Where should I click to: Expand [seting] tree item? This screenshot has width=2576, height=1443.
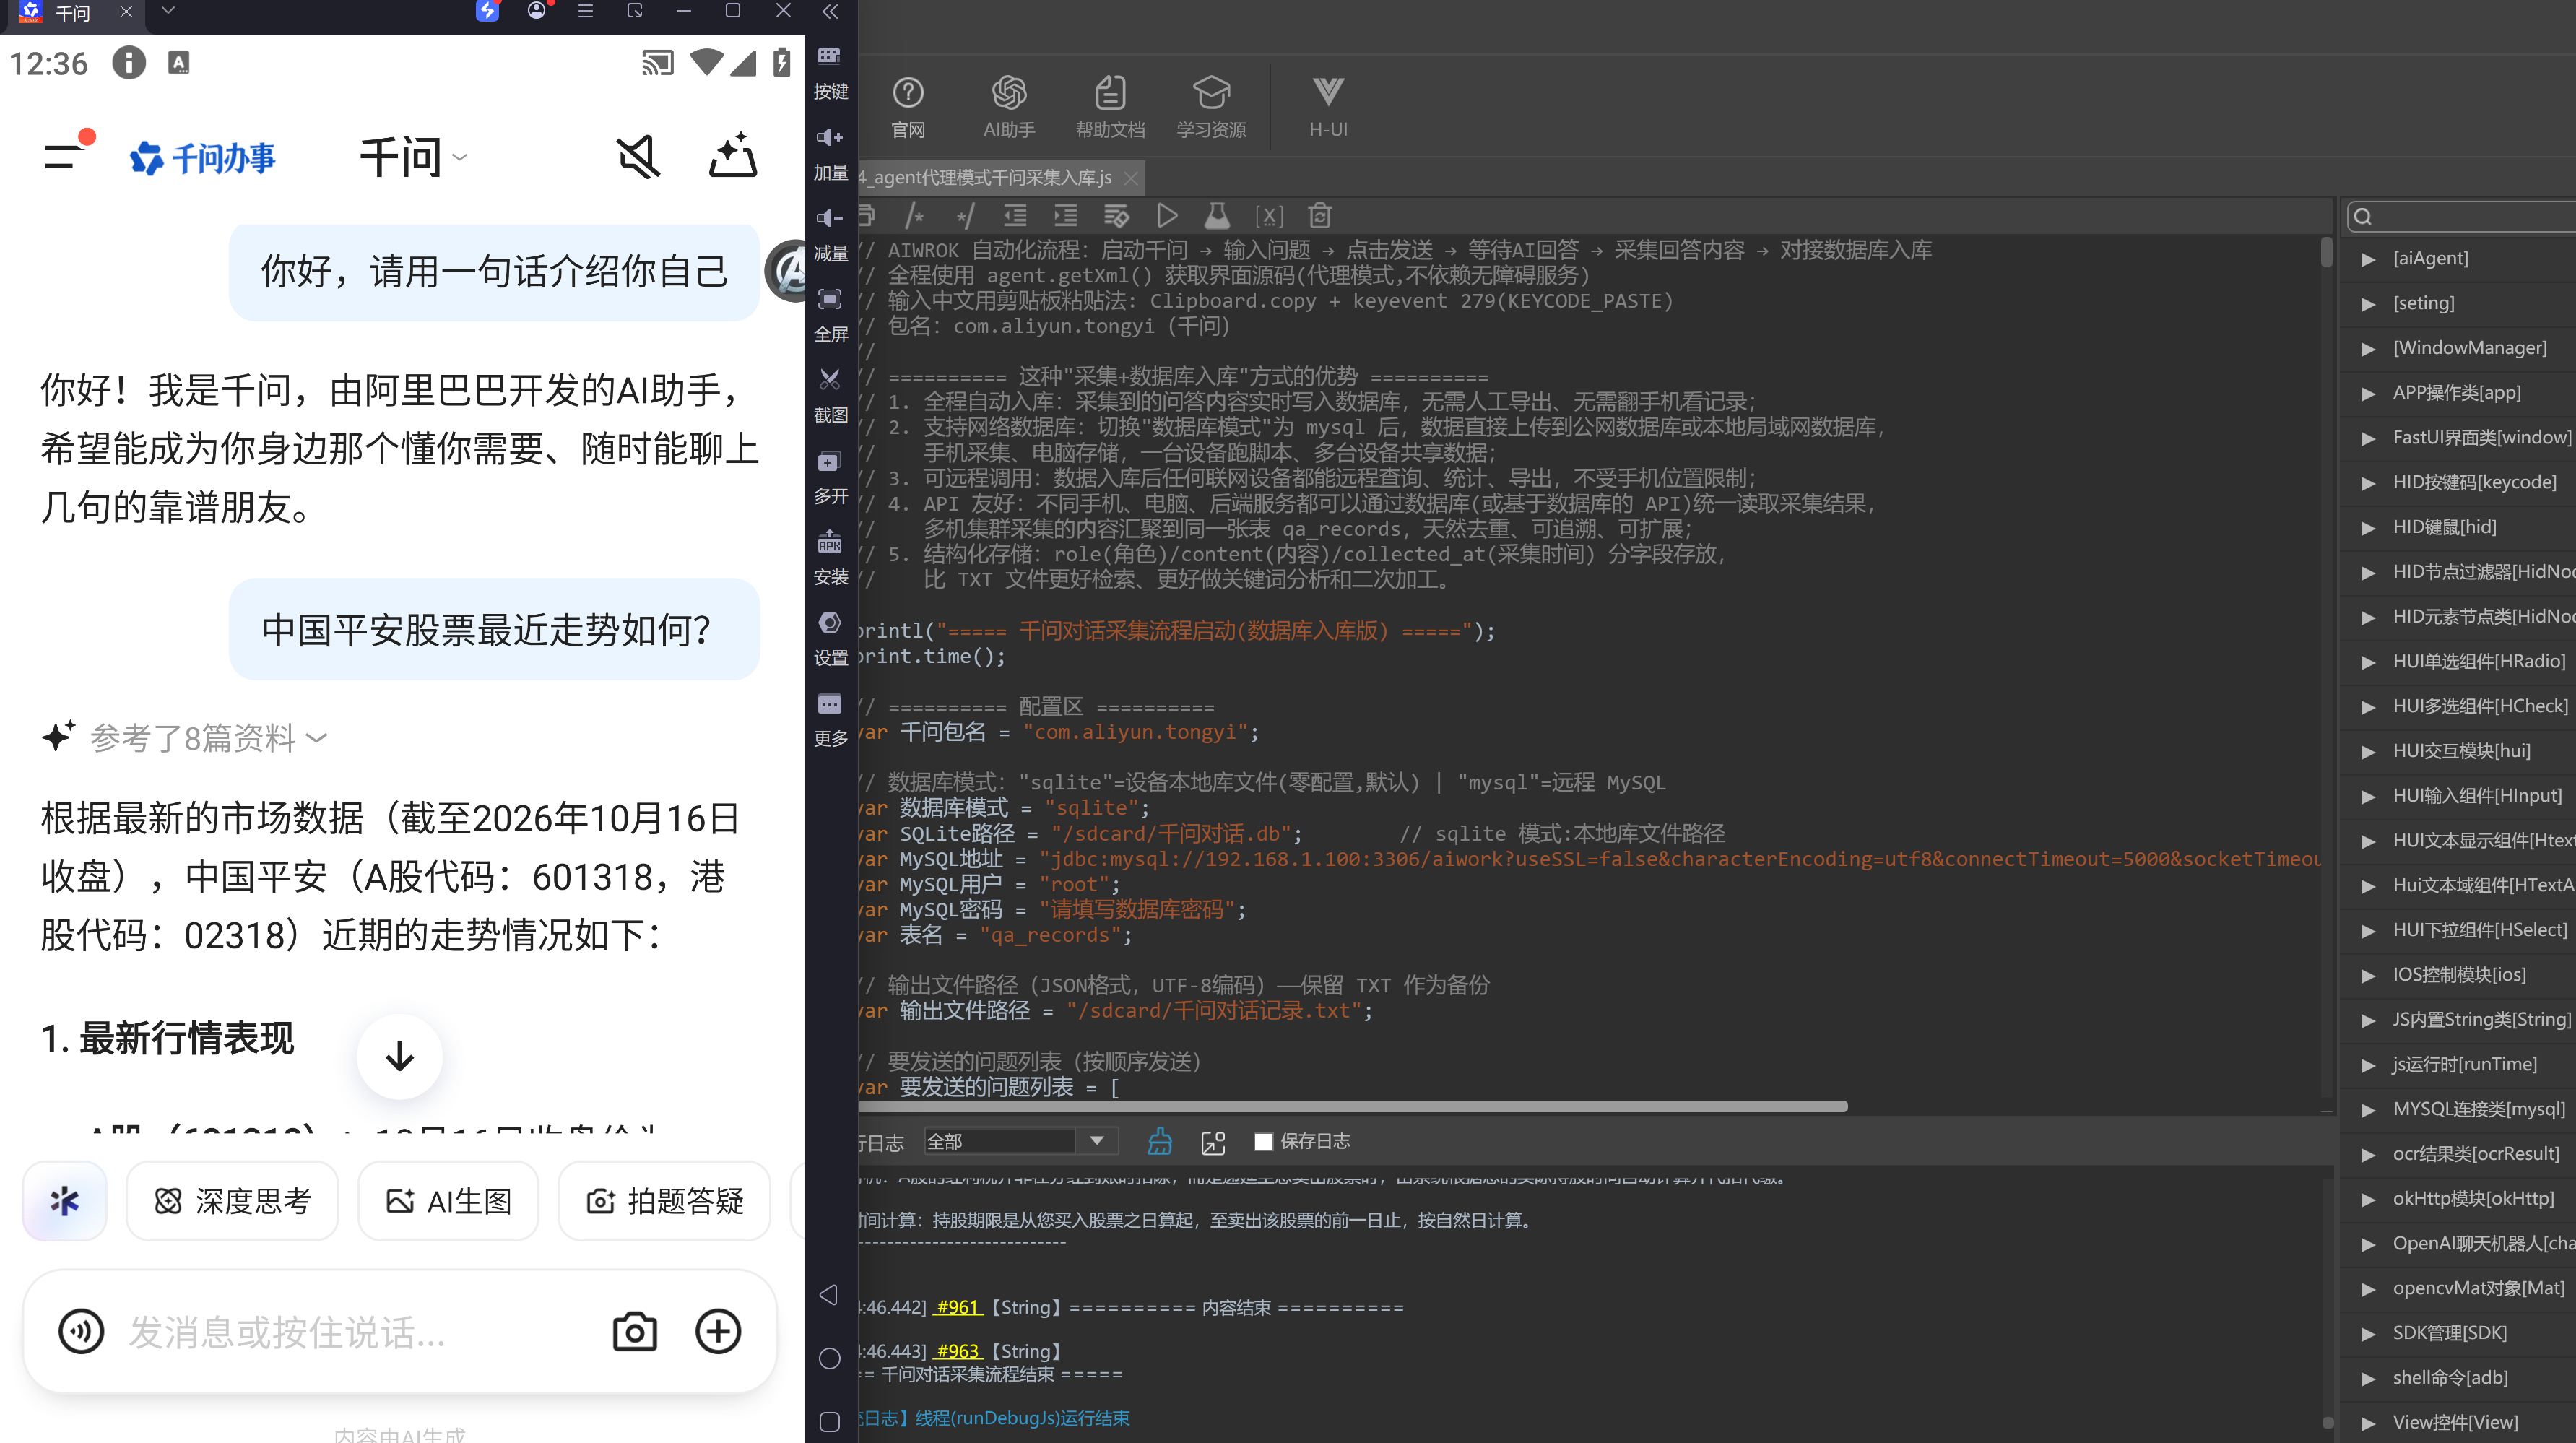point(2423,303)
